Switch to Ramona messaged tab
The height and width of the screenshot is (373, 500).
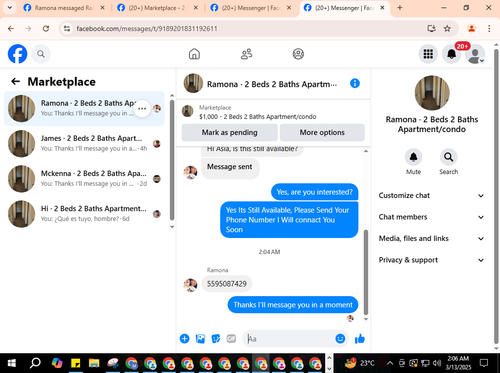click(x=64, y=8)
